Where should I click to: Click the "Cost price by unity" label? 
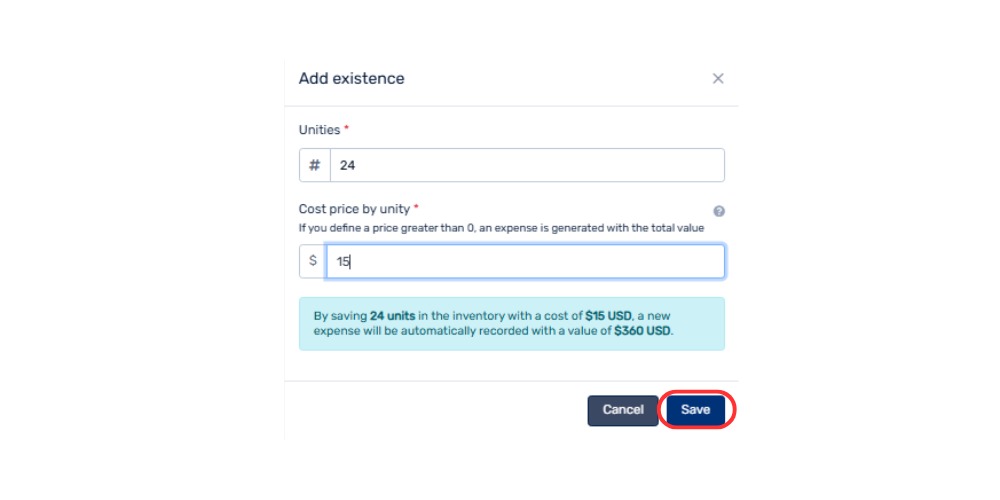pos(354,209)
